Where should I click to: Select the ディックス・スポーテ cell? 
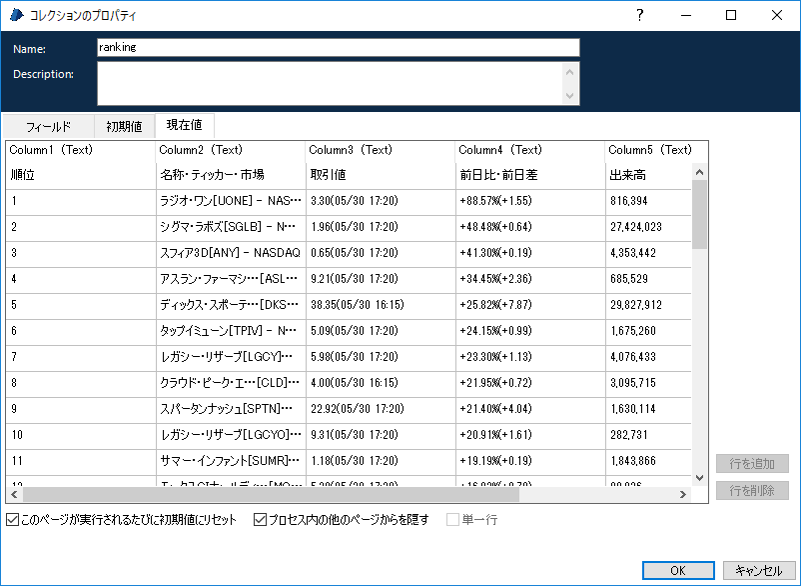tap(231, 306)
